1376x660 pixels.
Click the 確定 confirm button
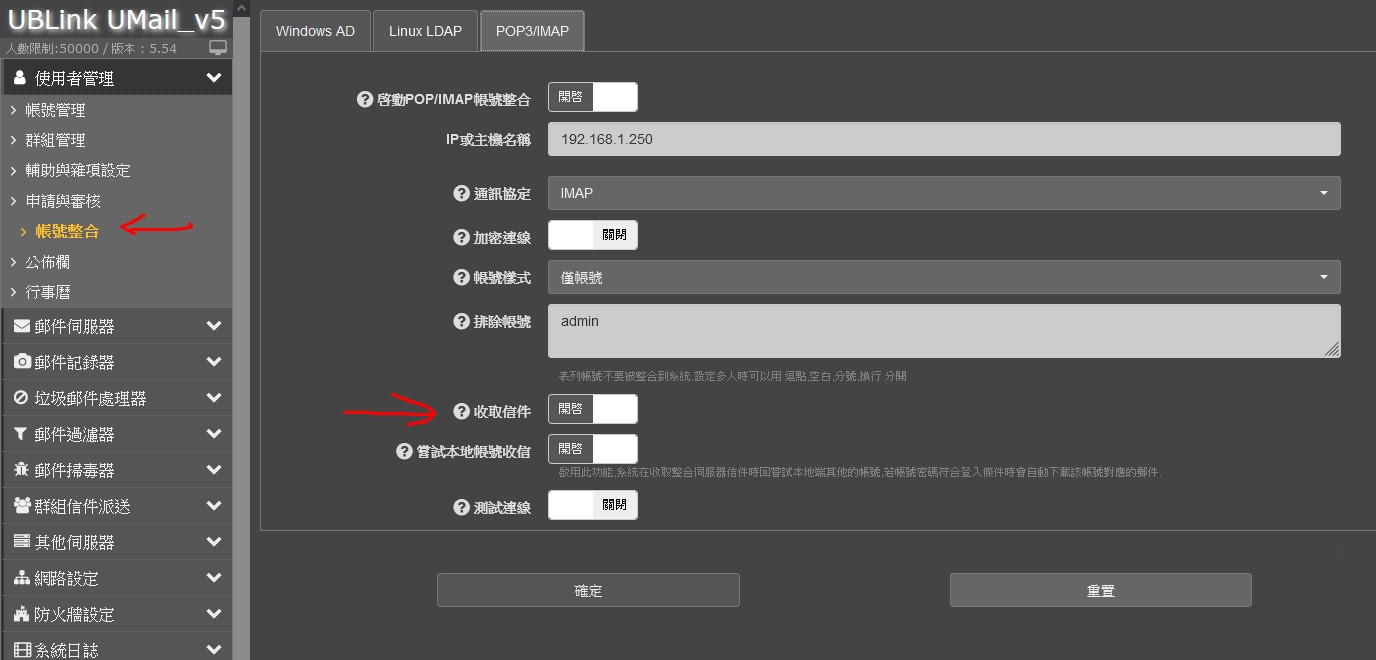[588, 590]
